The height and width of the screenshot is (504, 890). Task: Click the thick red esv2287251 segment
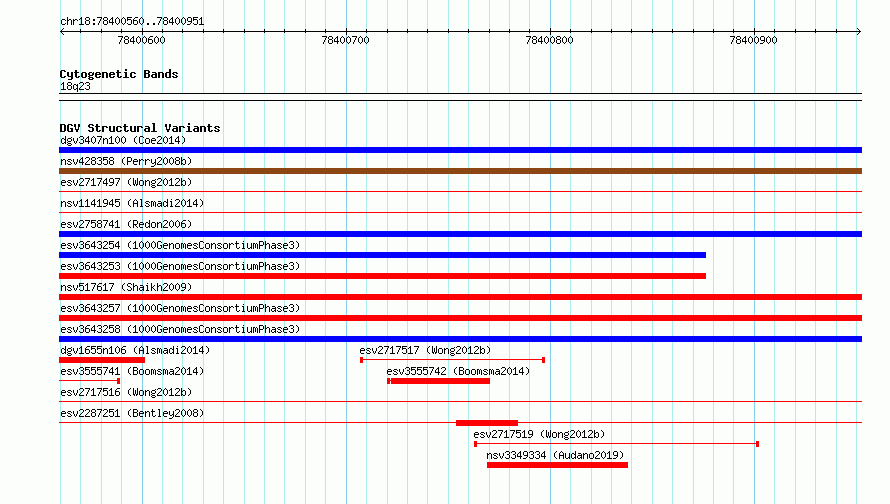487,423
